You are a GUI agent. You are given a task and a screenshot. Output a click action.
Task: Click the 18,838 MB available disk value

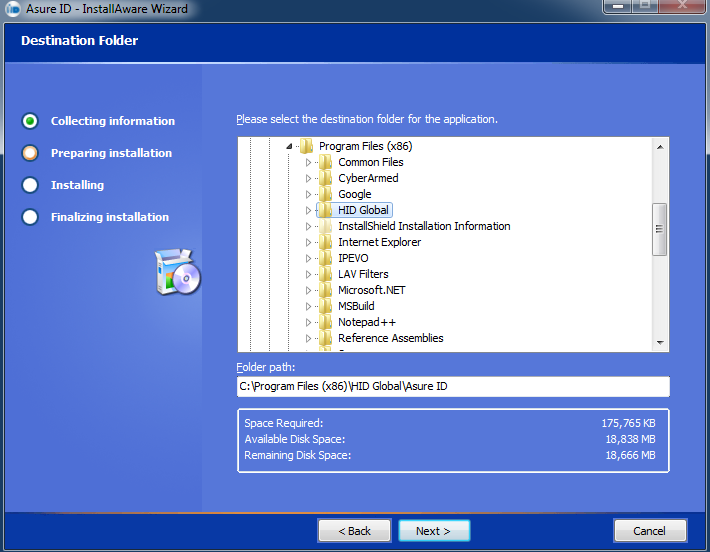(630, 439)
